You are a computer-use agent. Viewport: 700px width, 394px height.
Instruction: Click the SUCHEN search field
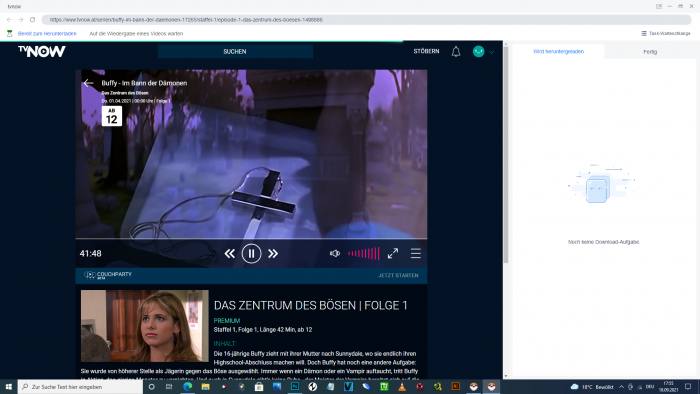pyautogui.click(x=235, y=51)
